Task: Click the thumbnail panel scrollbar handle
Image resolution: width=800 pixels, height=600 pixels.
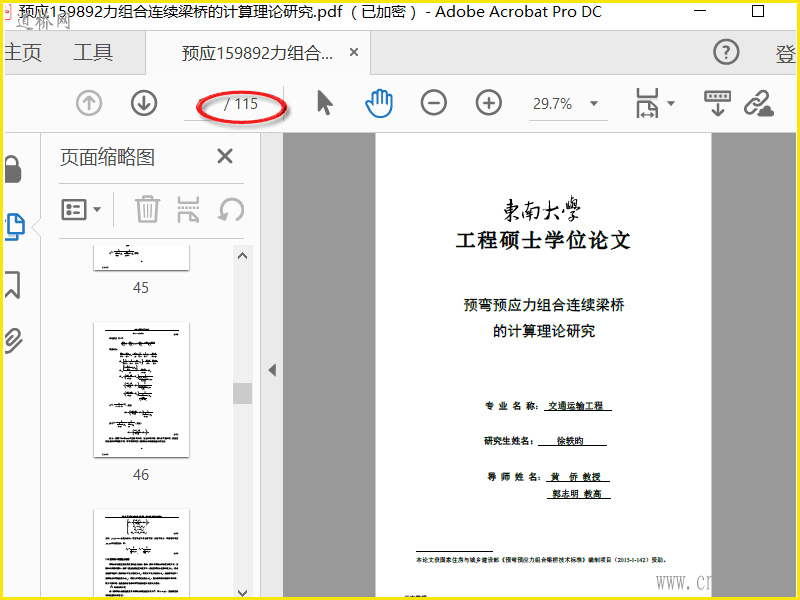Action: point(242,393)
